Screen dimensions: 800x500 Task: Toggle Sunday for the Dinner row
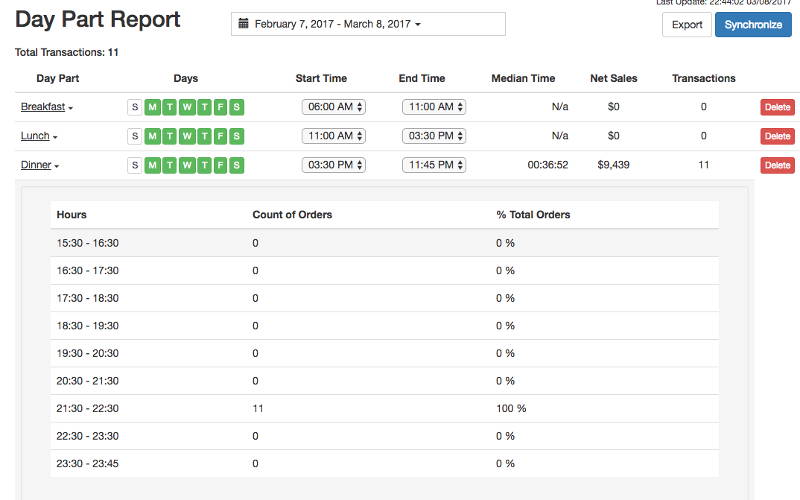pos(135,165)
